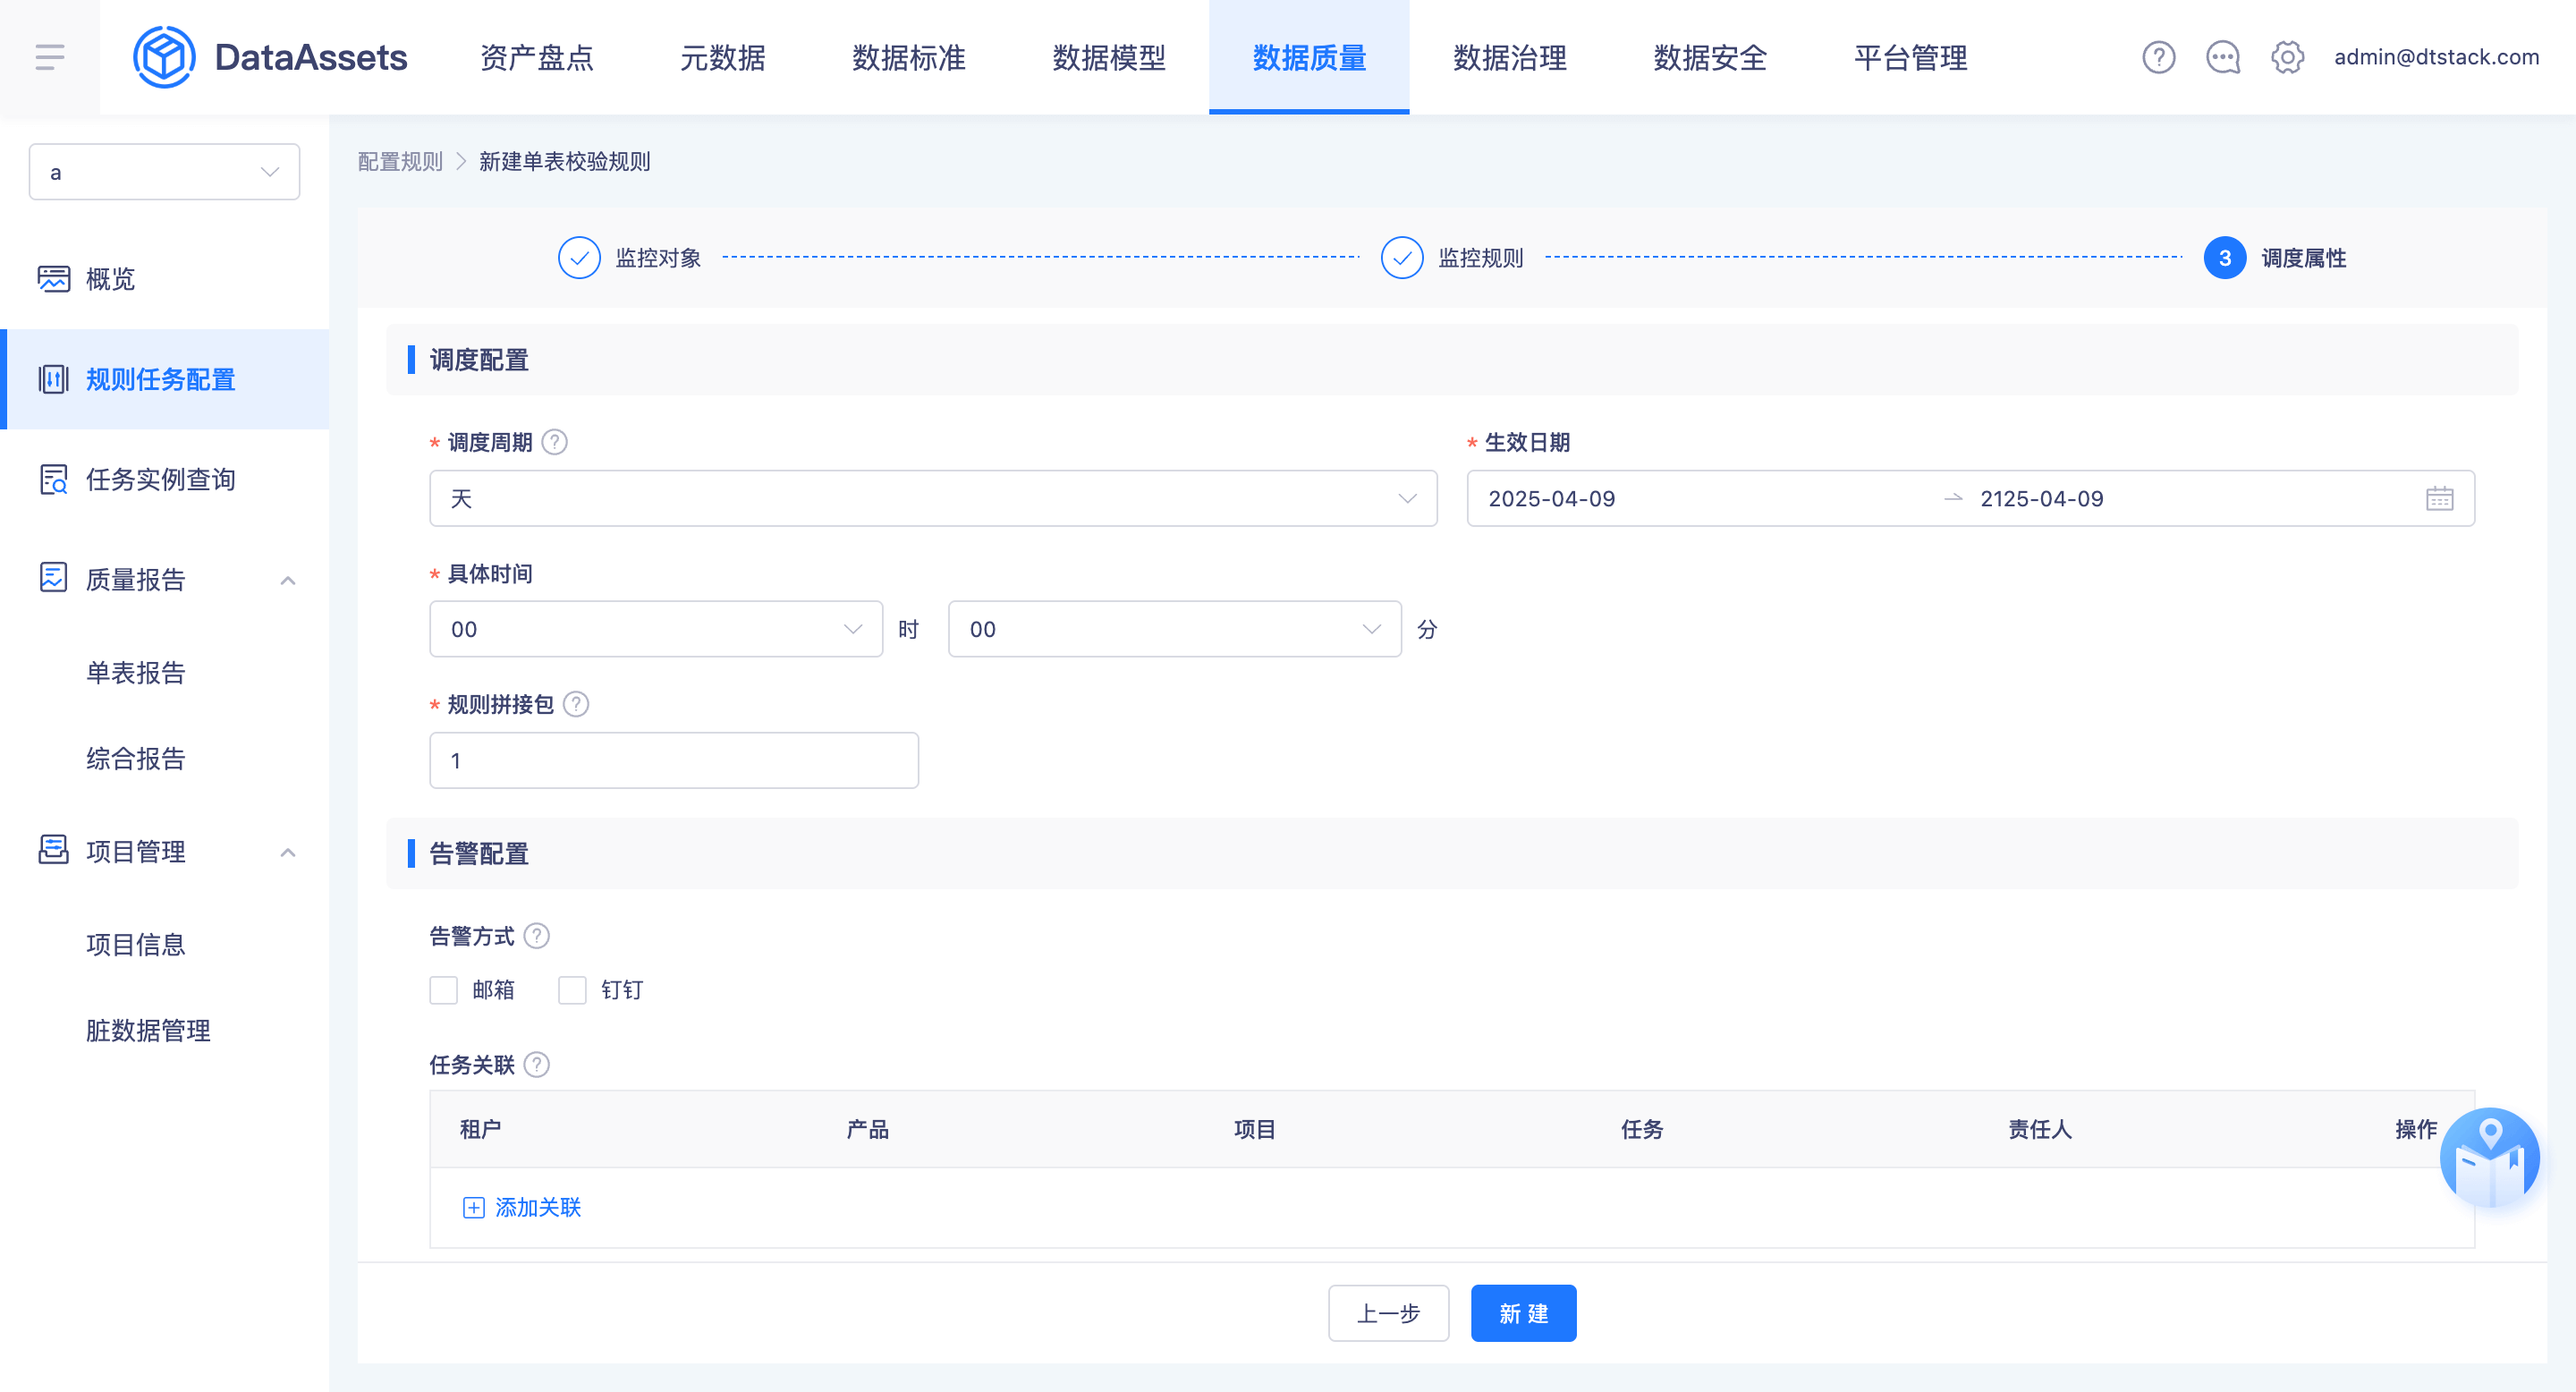Screen dimensions: 2576x1392
Task: Click the end date 2125-04-09 field
Action: tap(2042, 499)
